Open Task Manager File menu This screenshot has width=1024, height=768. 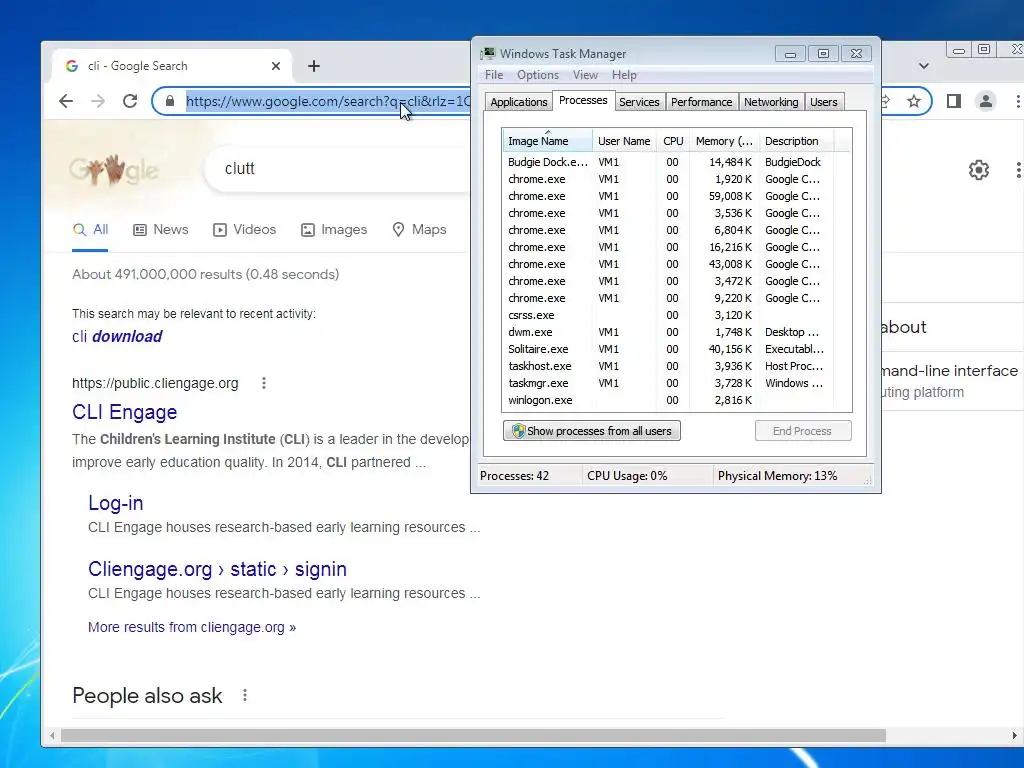494,75
